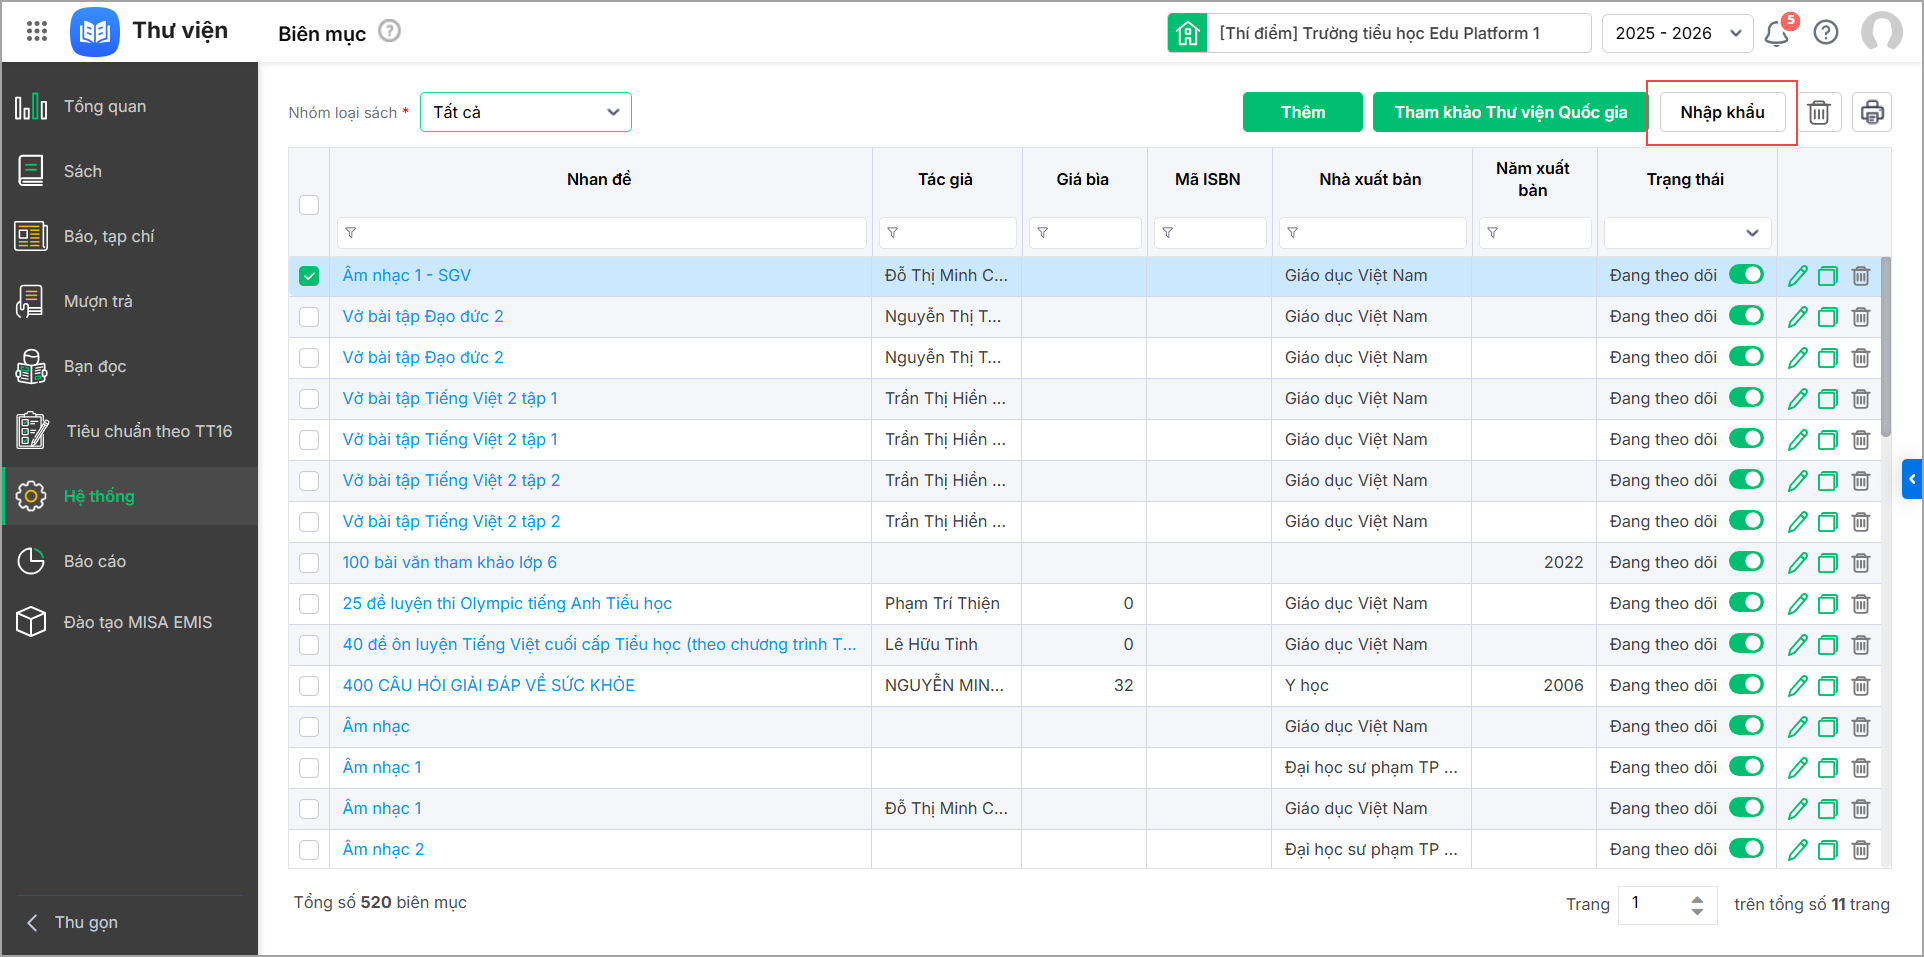Open Báo, tạp chí menu item
1924x957 pixels.
click(130, 236)
